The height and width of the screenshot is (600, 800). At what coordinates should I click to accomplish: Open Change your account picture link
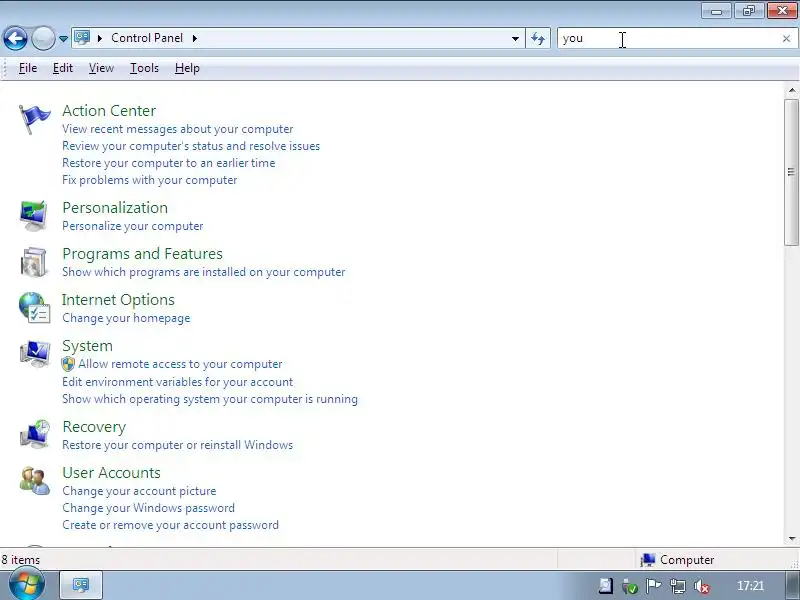point(139,491)
